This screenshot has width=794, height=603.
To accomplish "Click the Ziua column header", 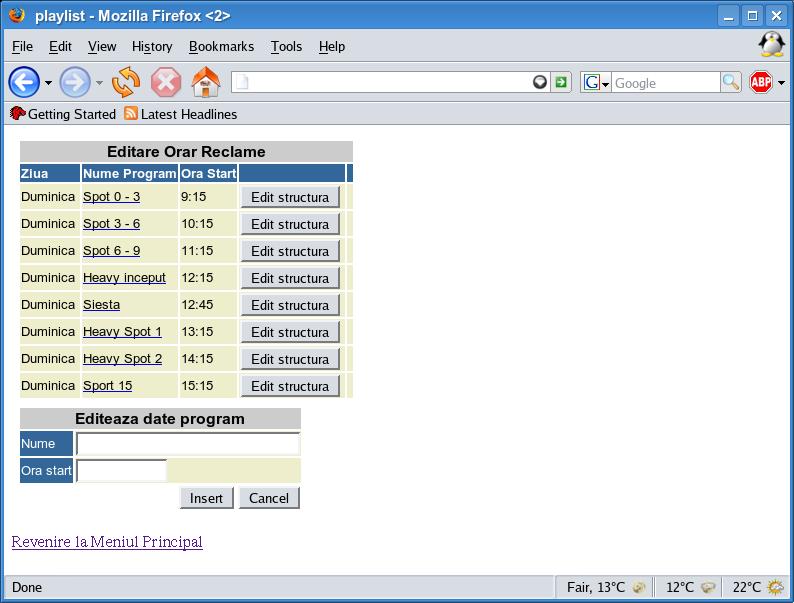I will pyautogui.click(x=50, y=173).
